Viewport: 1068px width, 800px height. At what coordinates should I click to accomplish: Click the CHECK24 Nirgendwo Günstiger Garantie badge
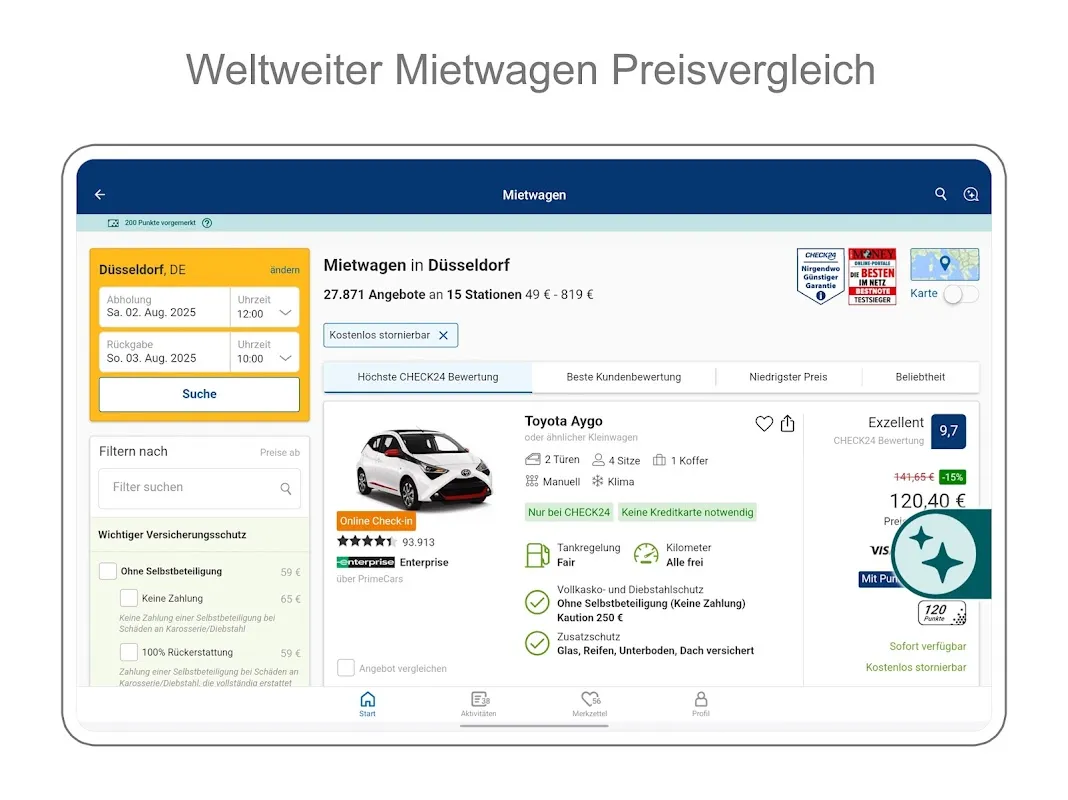(821, 276)
